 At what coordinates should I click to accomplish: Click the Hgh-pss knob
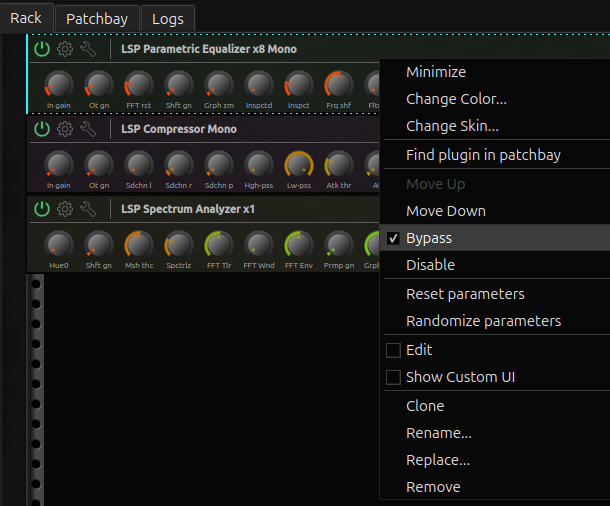coord(259,165)
